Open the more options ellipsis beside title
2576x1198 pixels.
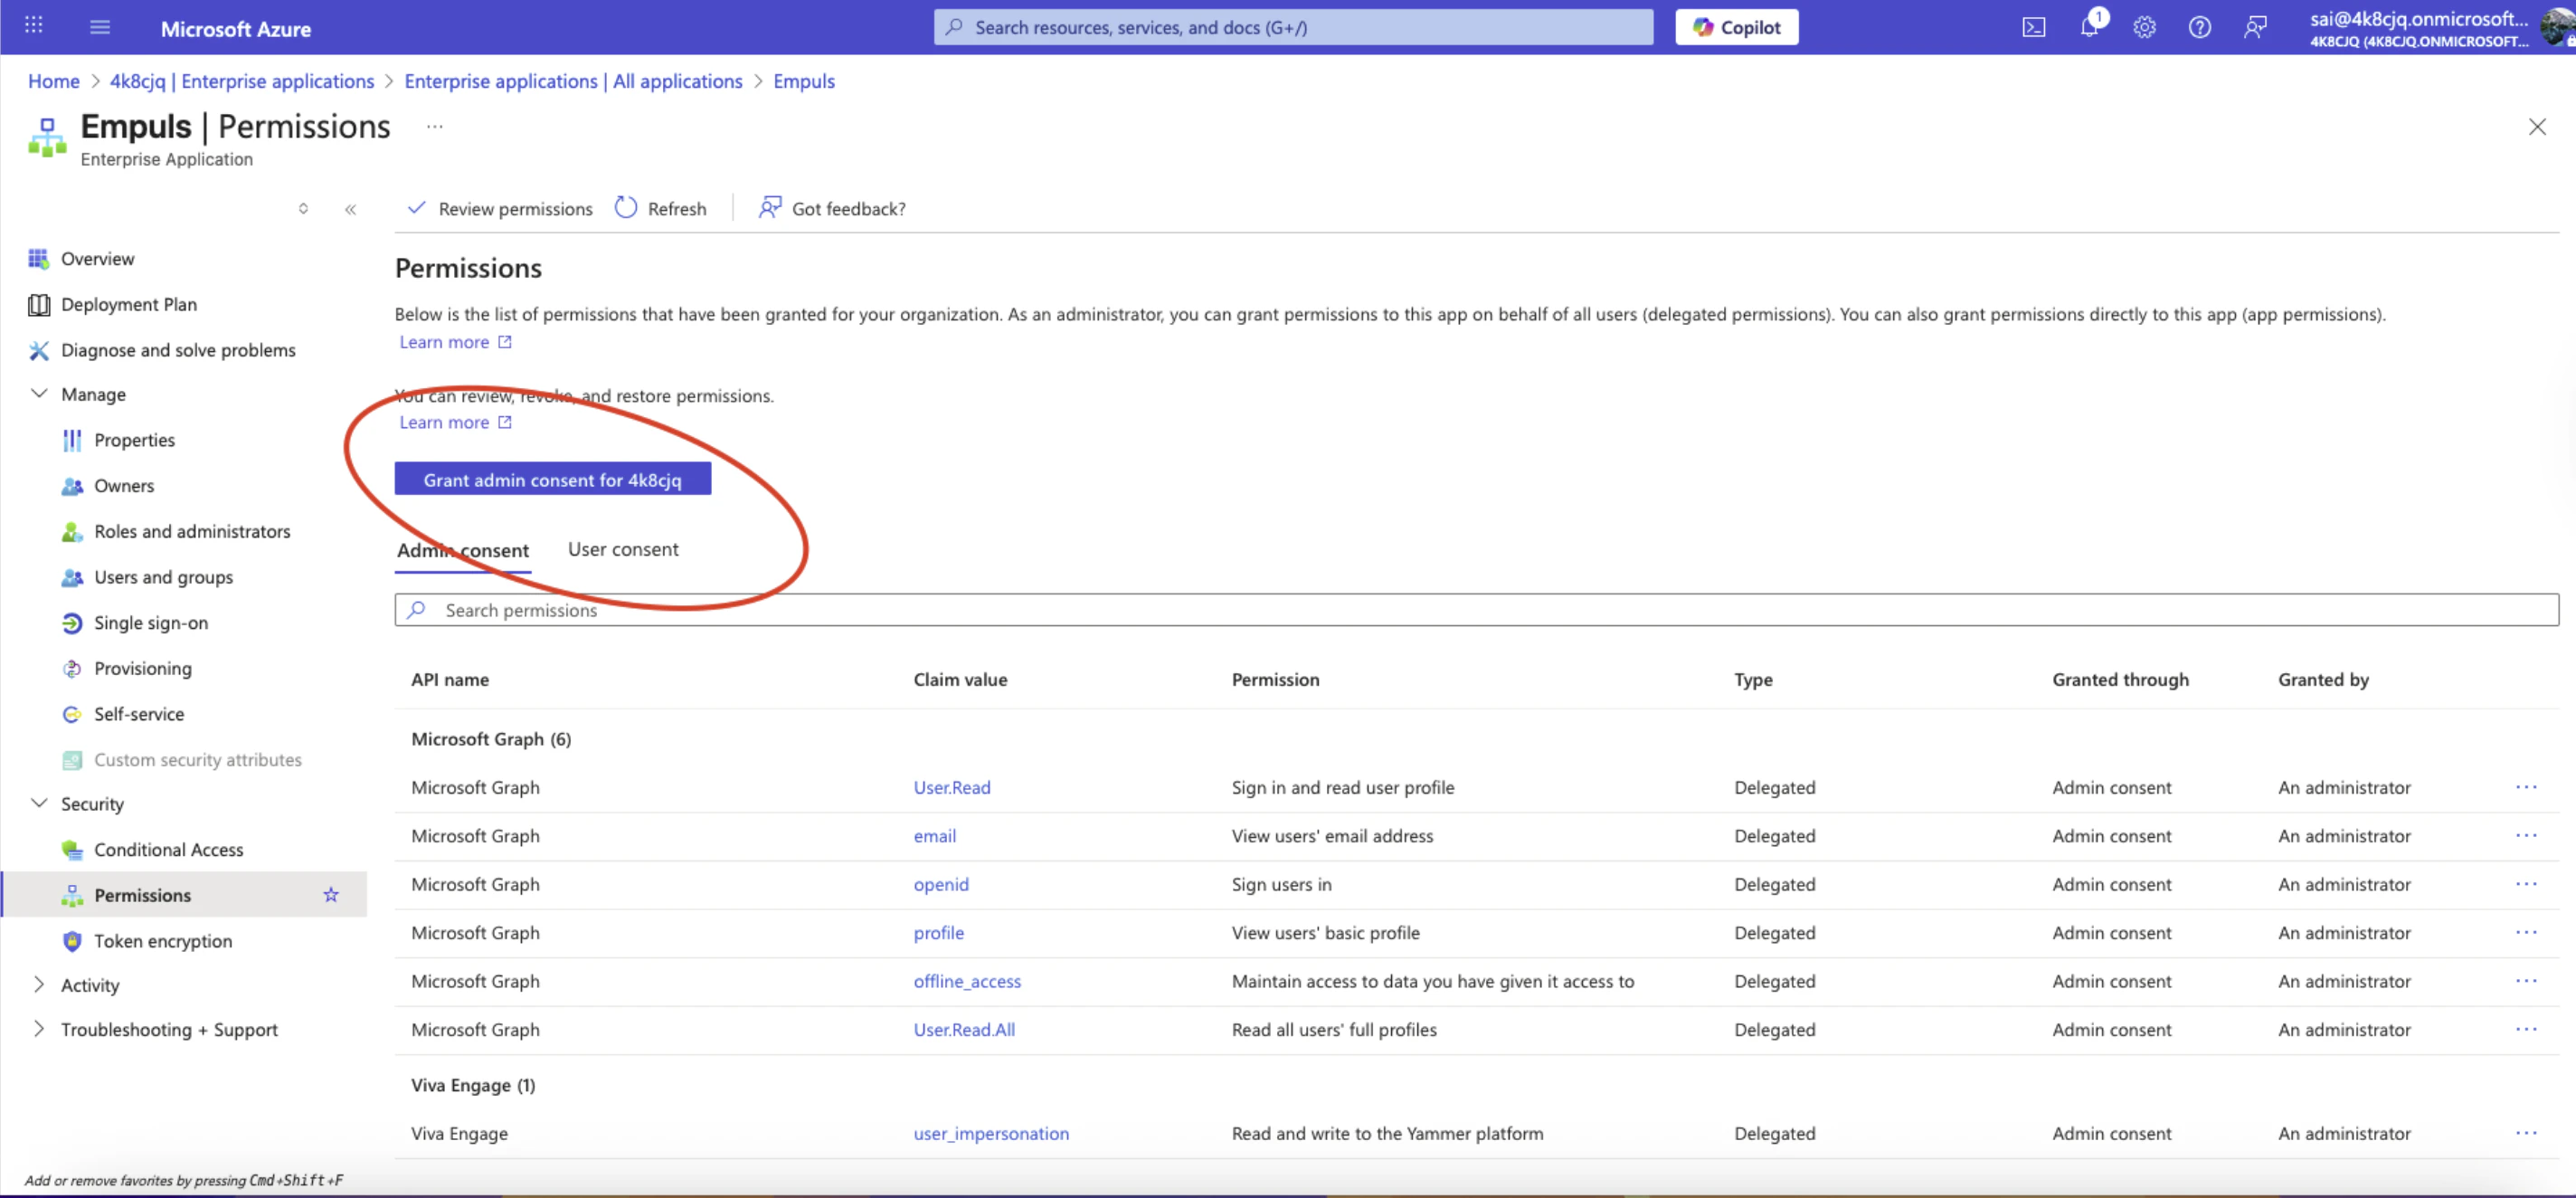tap(434, 127)
